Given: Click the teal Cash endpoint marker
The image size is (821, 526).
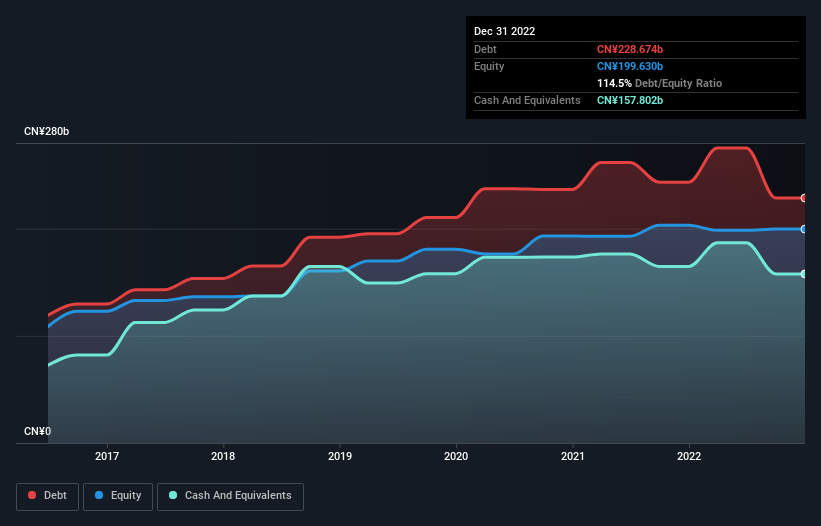Looking at the screenshot, I should 804,274.
